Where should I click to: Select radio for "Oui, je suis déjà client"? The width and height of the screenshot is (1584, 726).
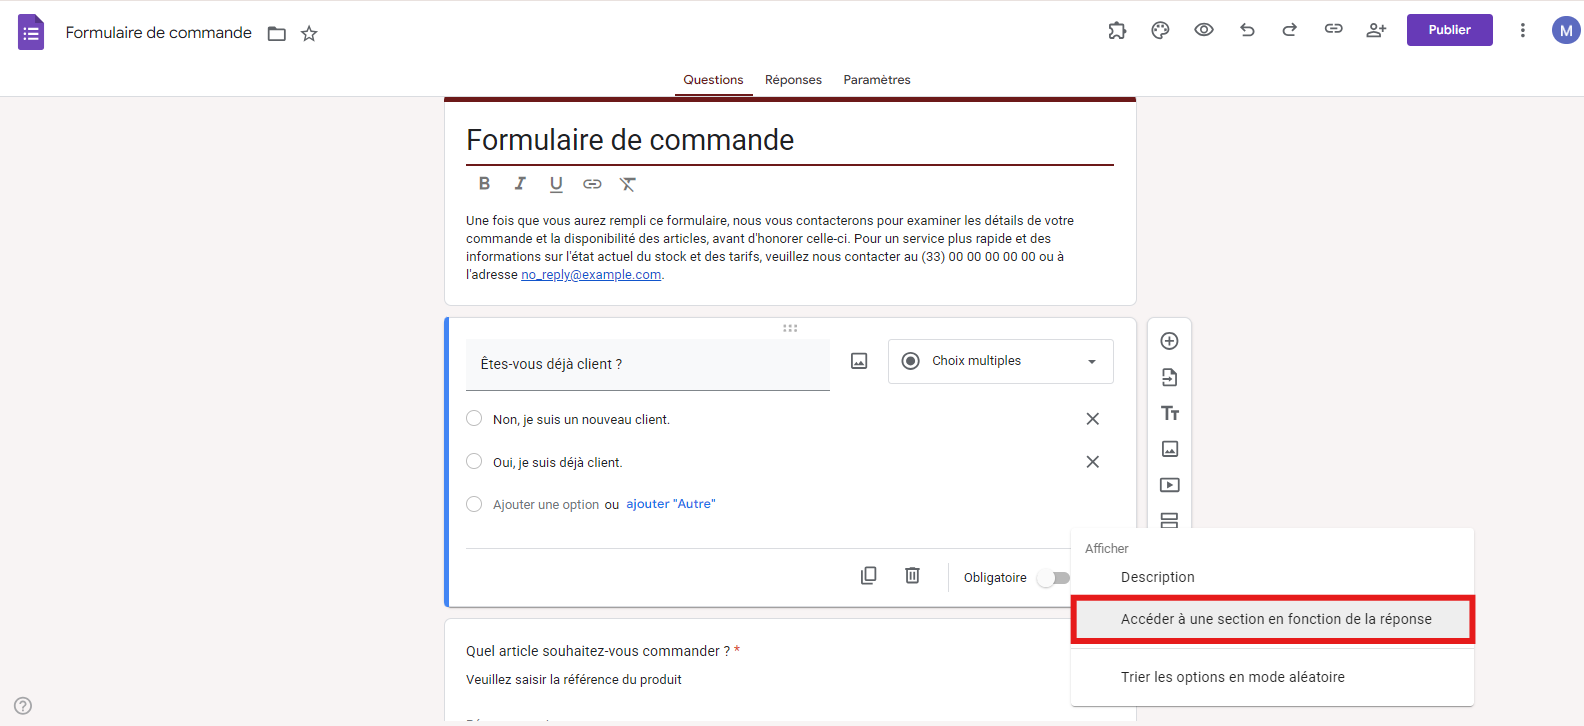(x=474, y=462)
